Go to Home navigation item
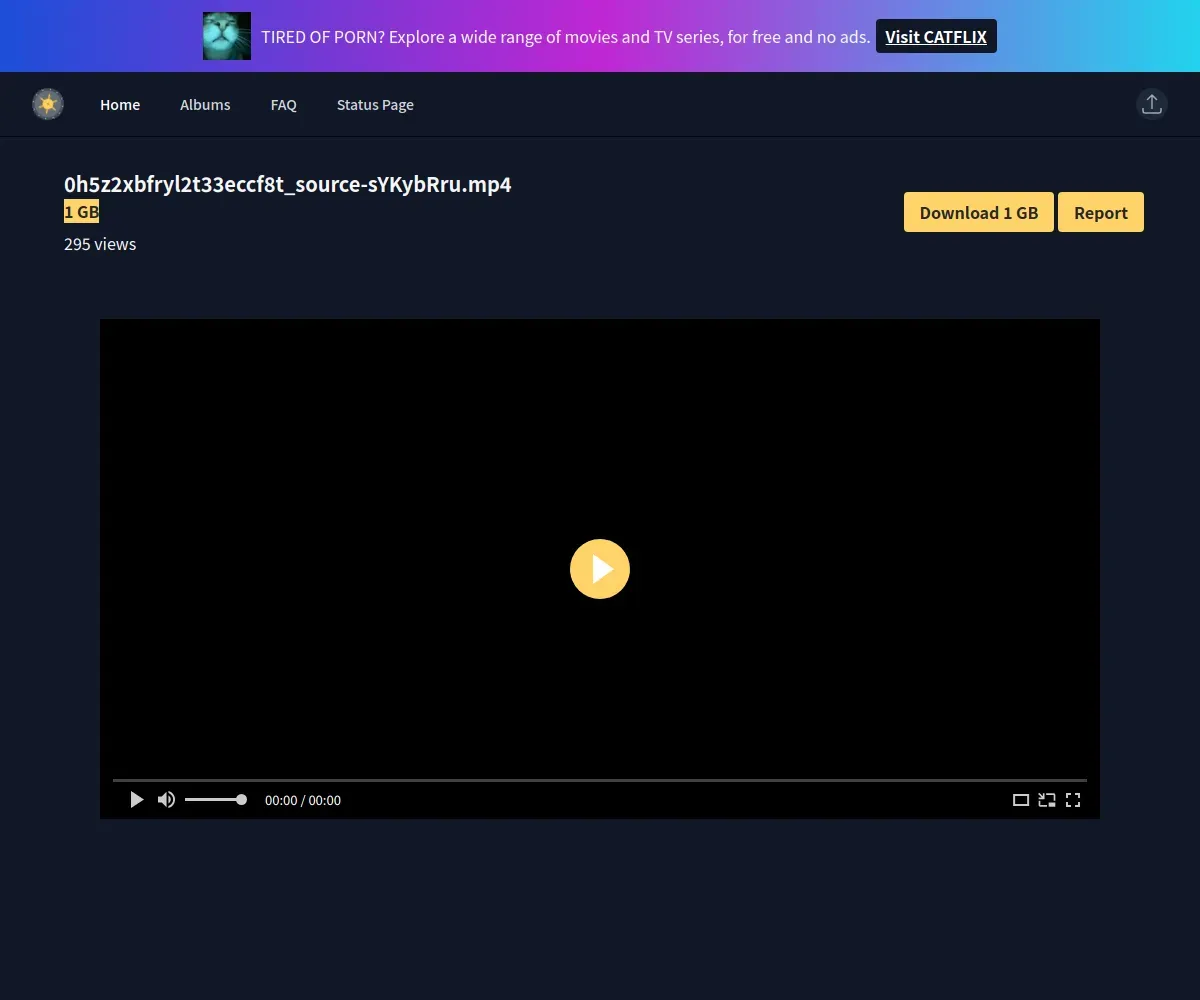This screenshot has height=1000, width=1200. pos(120,104)
